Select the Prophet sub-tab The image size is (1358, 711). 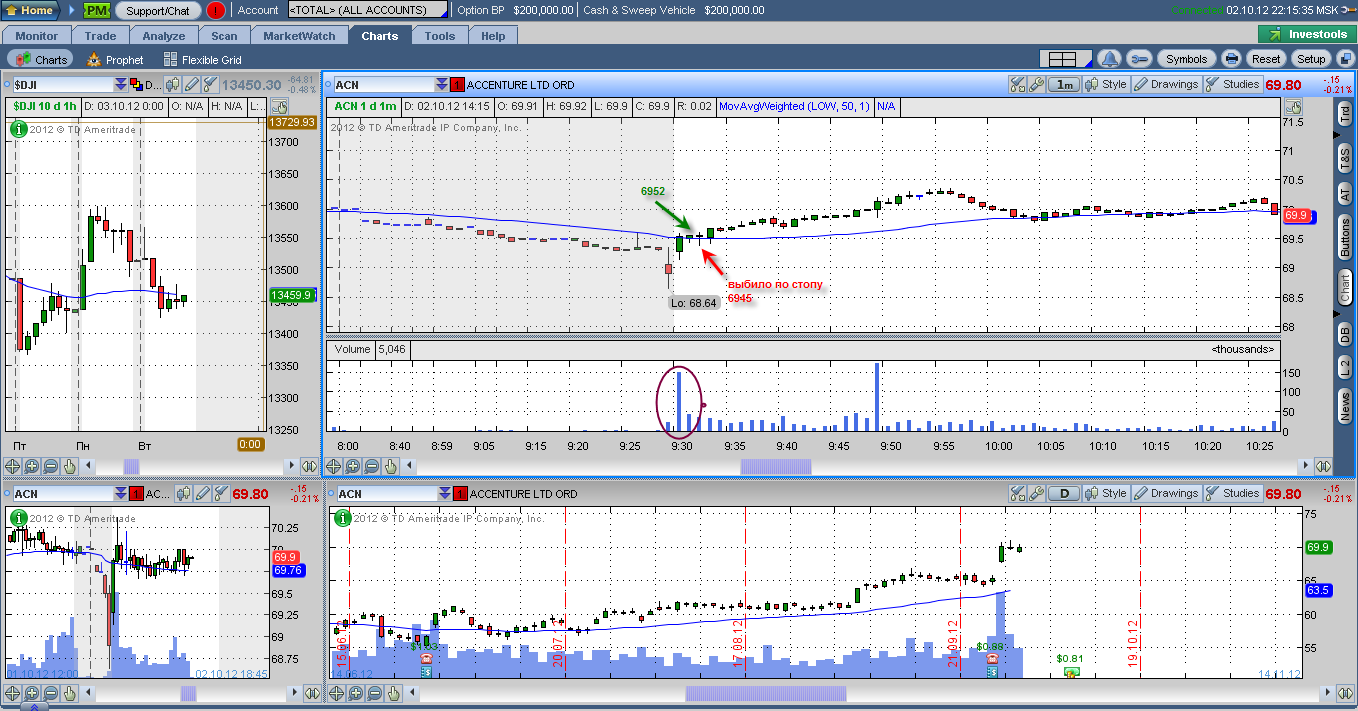[x=116, y=60]
